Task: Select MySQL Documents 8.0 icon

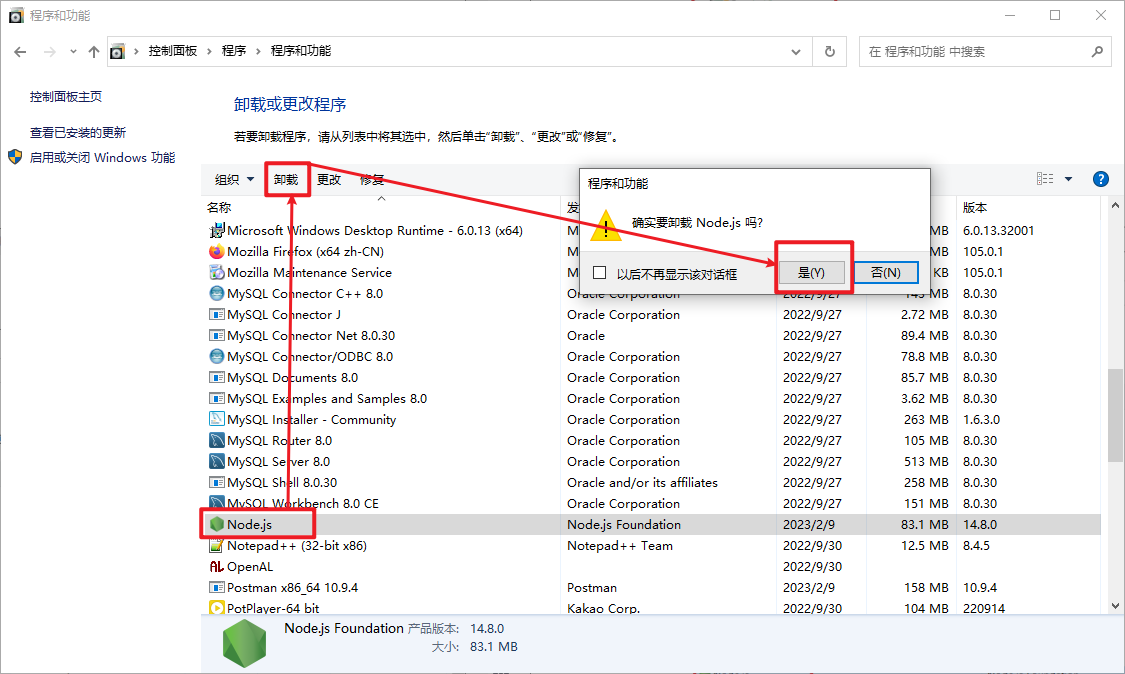Action: click(x=216, y=377)
